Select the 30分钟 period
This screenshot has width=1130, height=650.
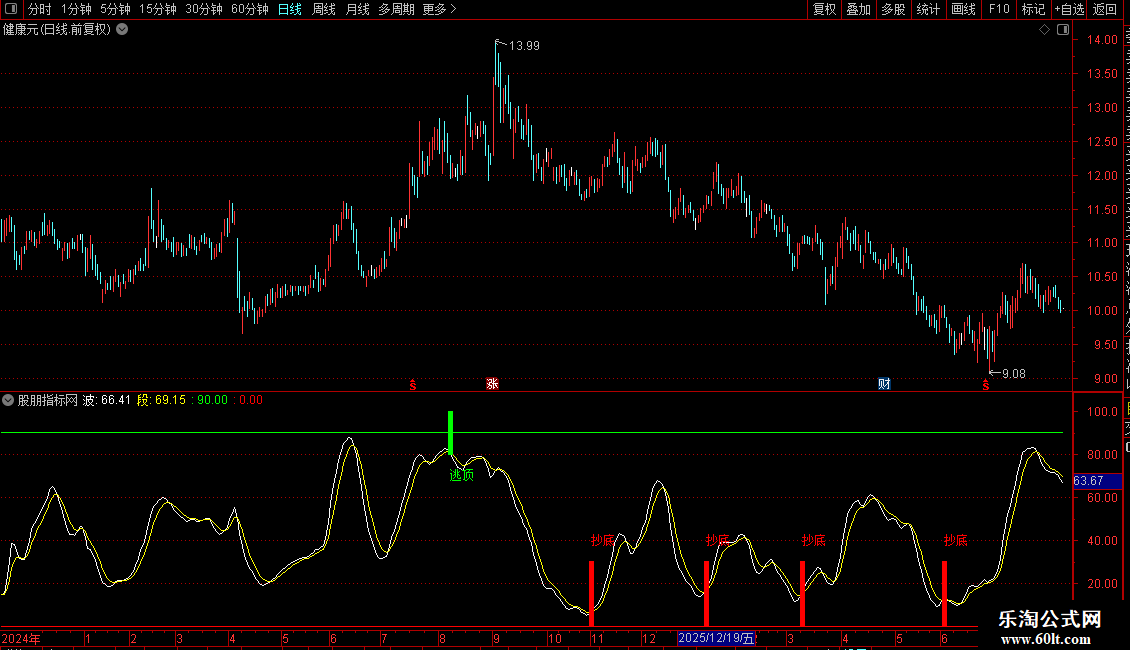[x=204, y=9]
